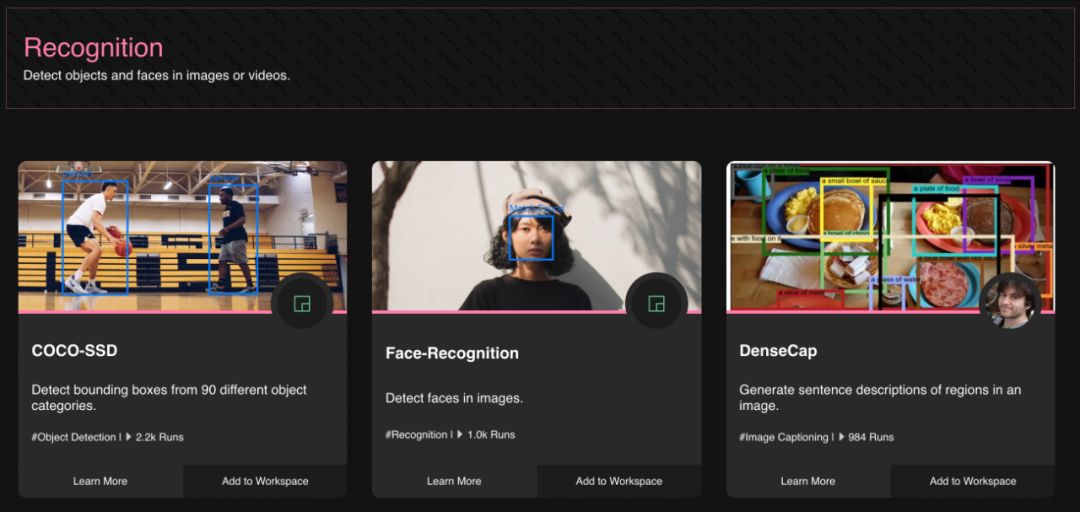The image size is (1080, 512).
Task: Click the DenseCap model title
Action: (778, 351)
